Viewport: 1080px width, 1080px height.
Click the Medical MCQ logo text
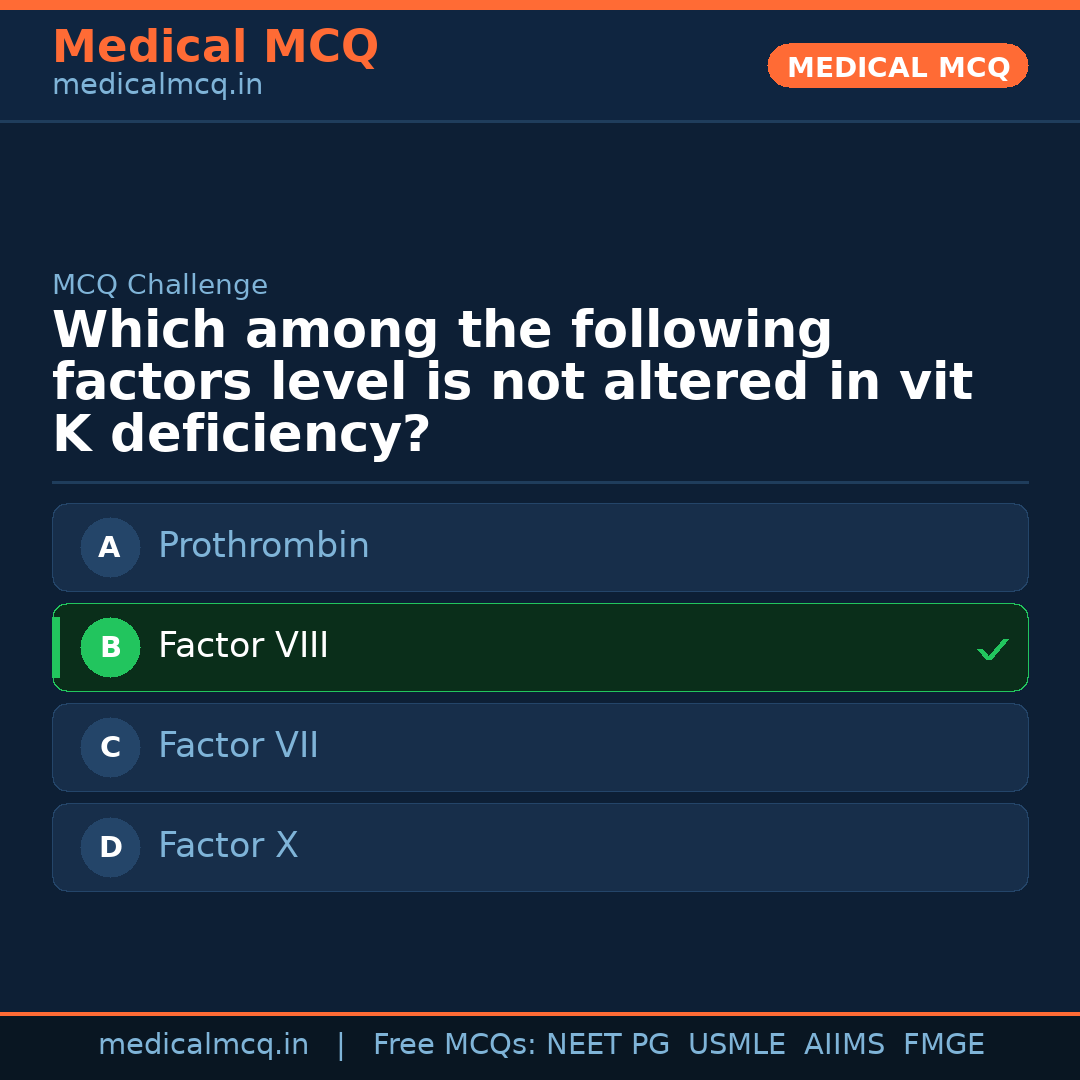(215, 46)
